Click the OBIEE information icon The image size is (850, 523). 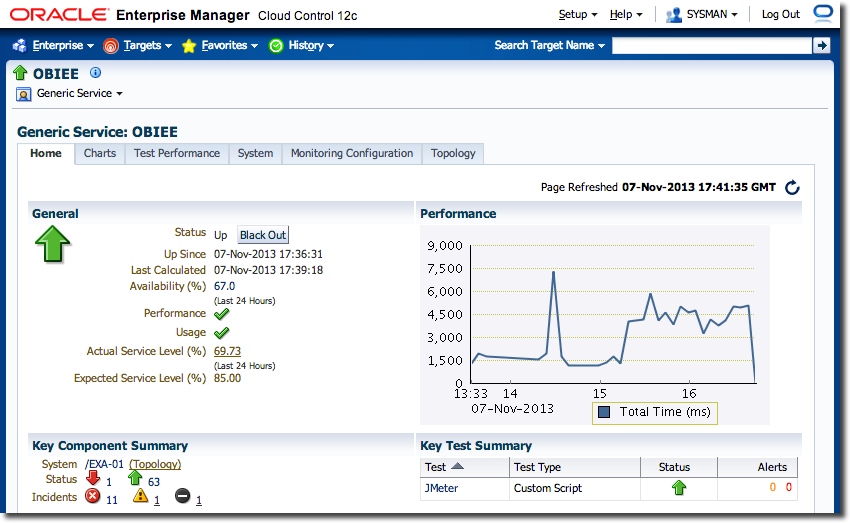click(x=96, y=73)
